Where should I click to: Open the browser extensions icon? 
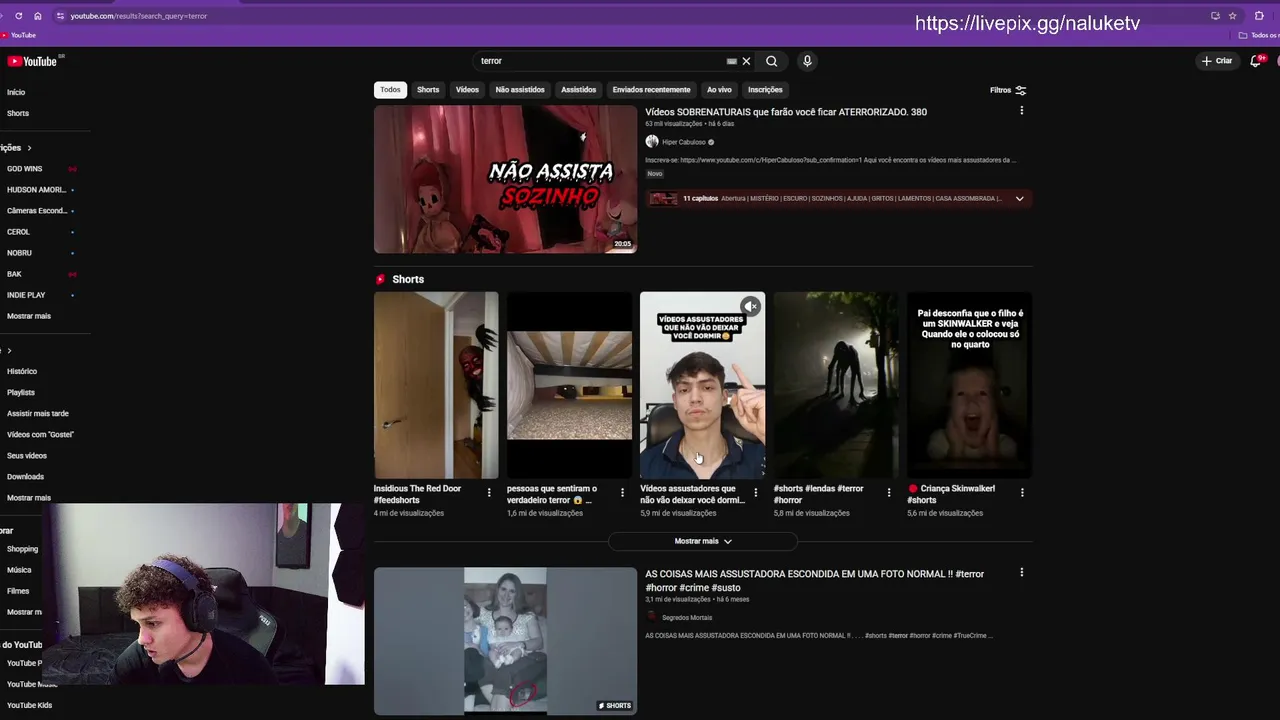click(x=1259, y=16)
